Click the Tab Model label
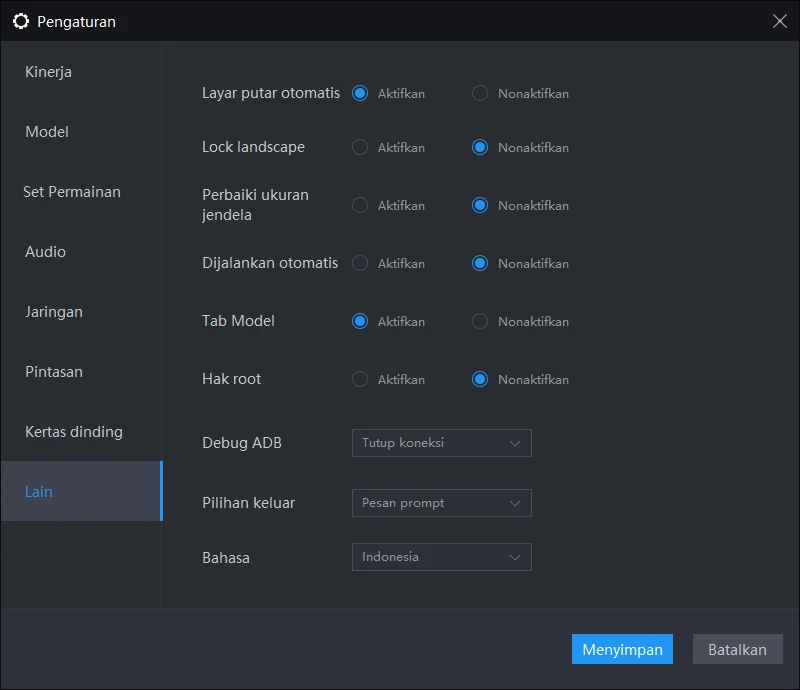Image resolution: width=800 pixels, height=690 pixels. click(238, 321)
